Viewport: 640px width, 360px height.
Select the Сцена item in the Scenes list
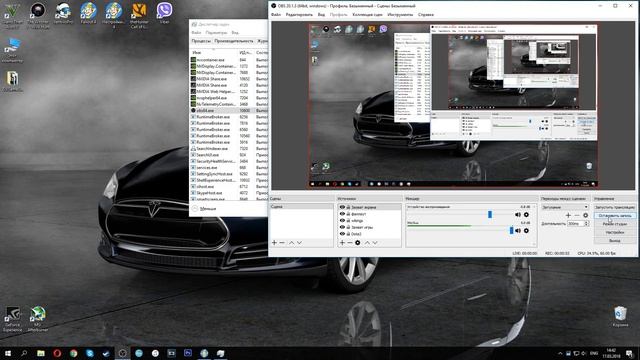click(x=301, y=207)
